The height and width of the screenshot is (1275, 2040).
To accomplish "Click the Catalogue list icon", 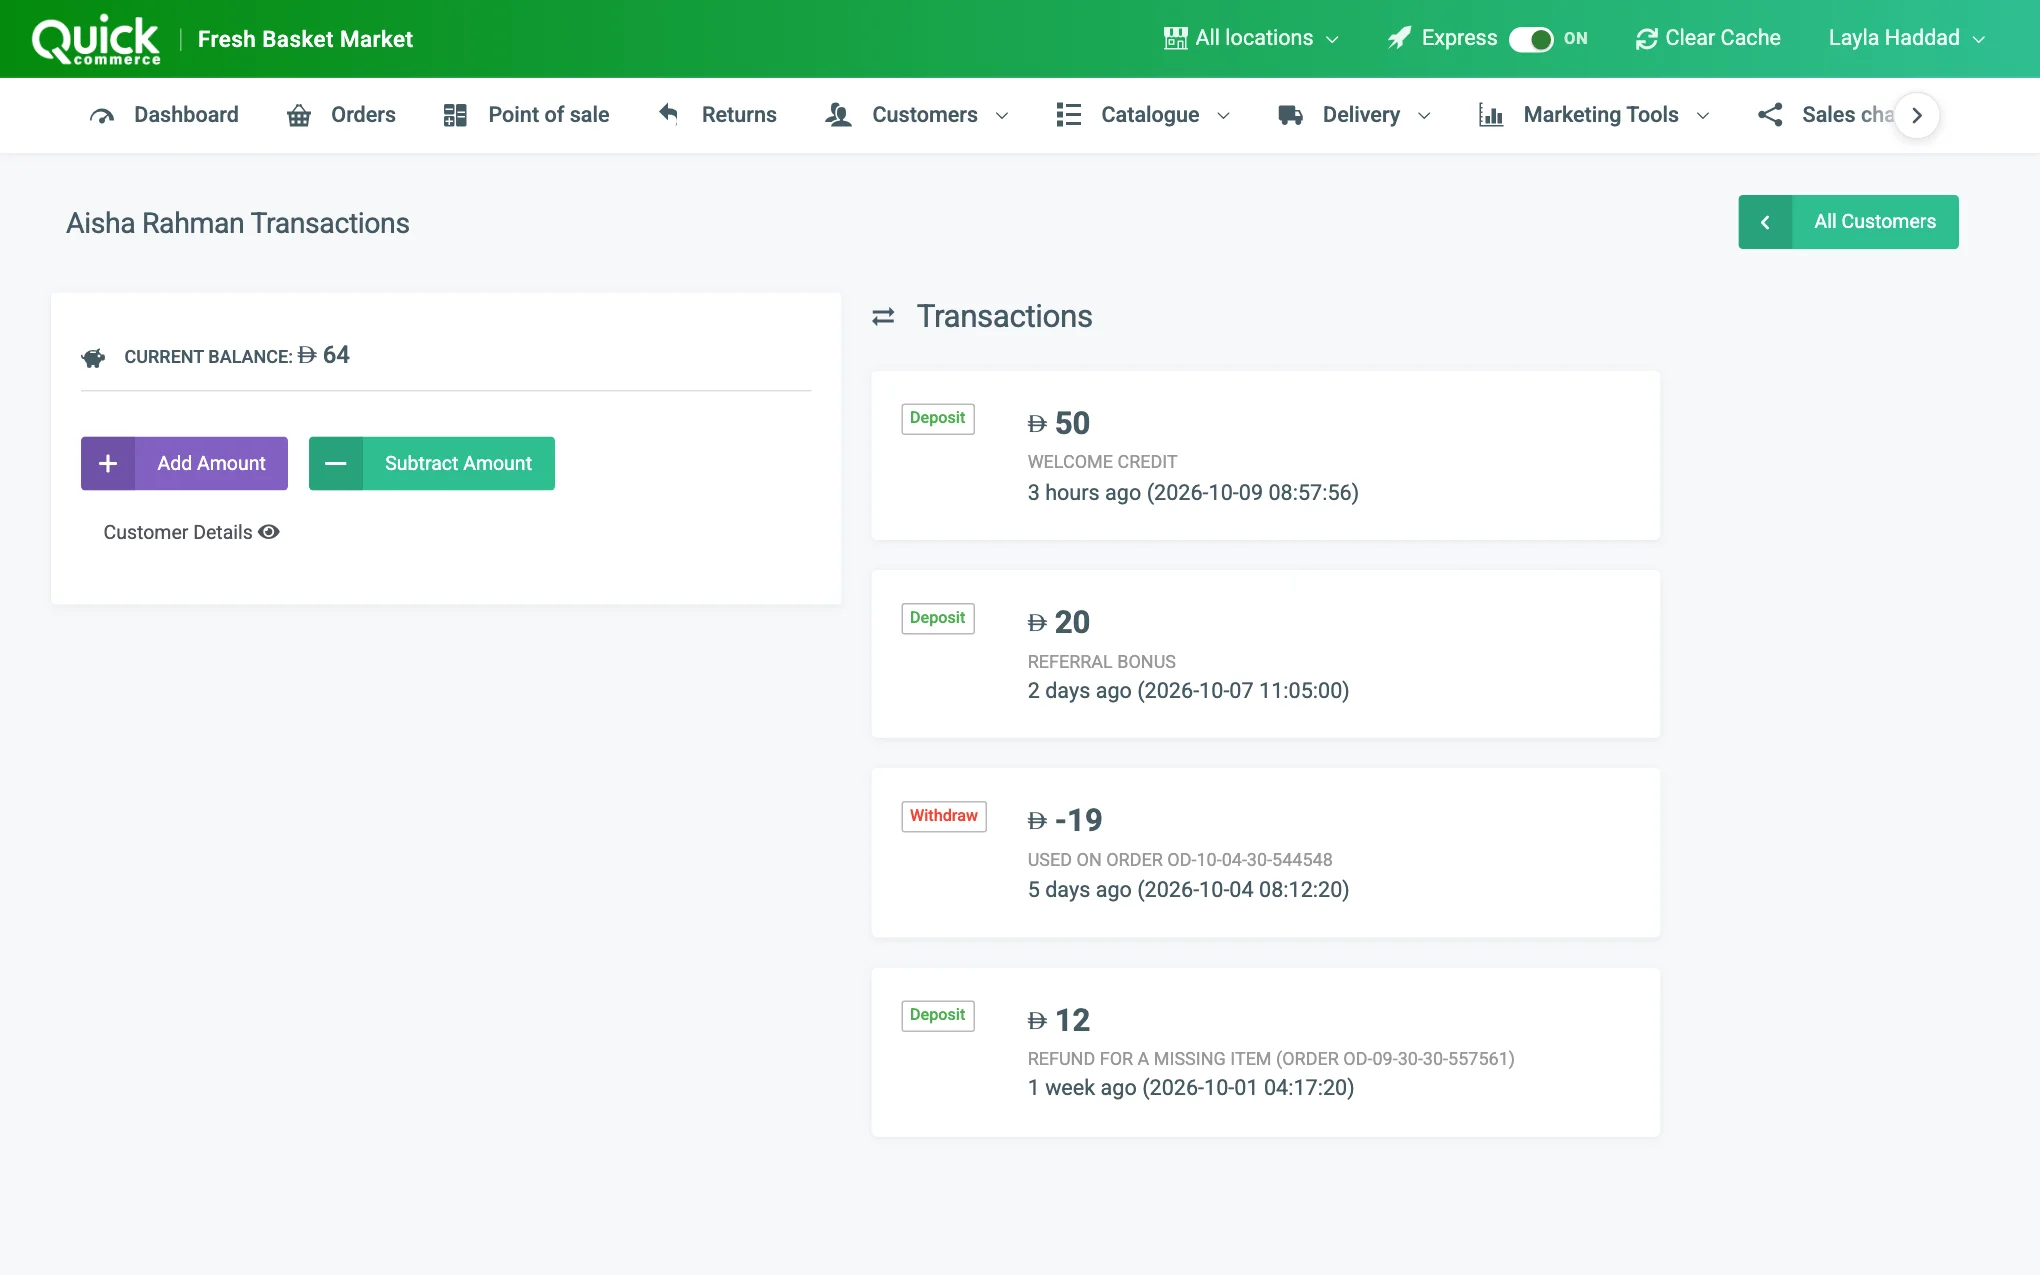I will pyautogui.click(x=1069, y=115).
